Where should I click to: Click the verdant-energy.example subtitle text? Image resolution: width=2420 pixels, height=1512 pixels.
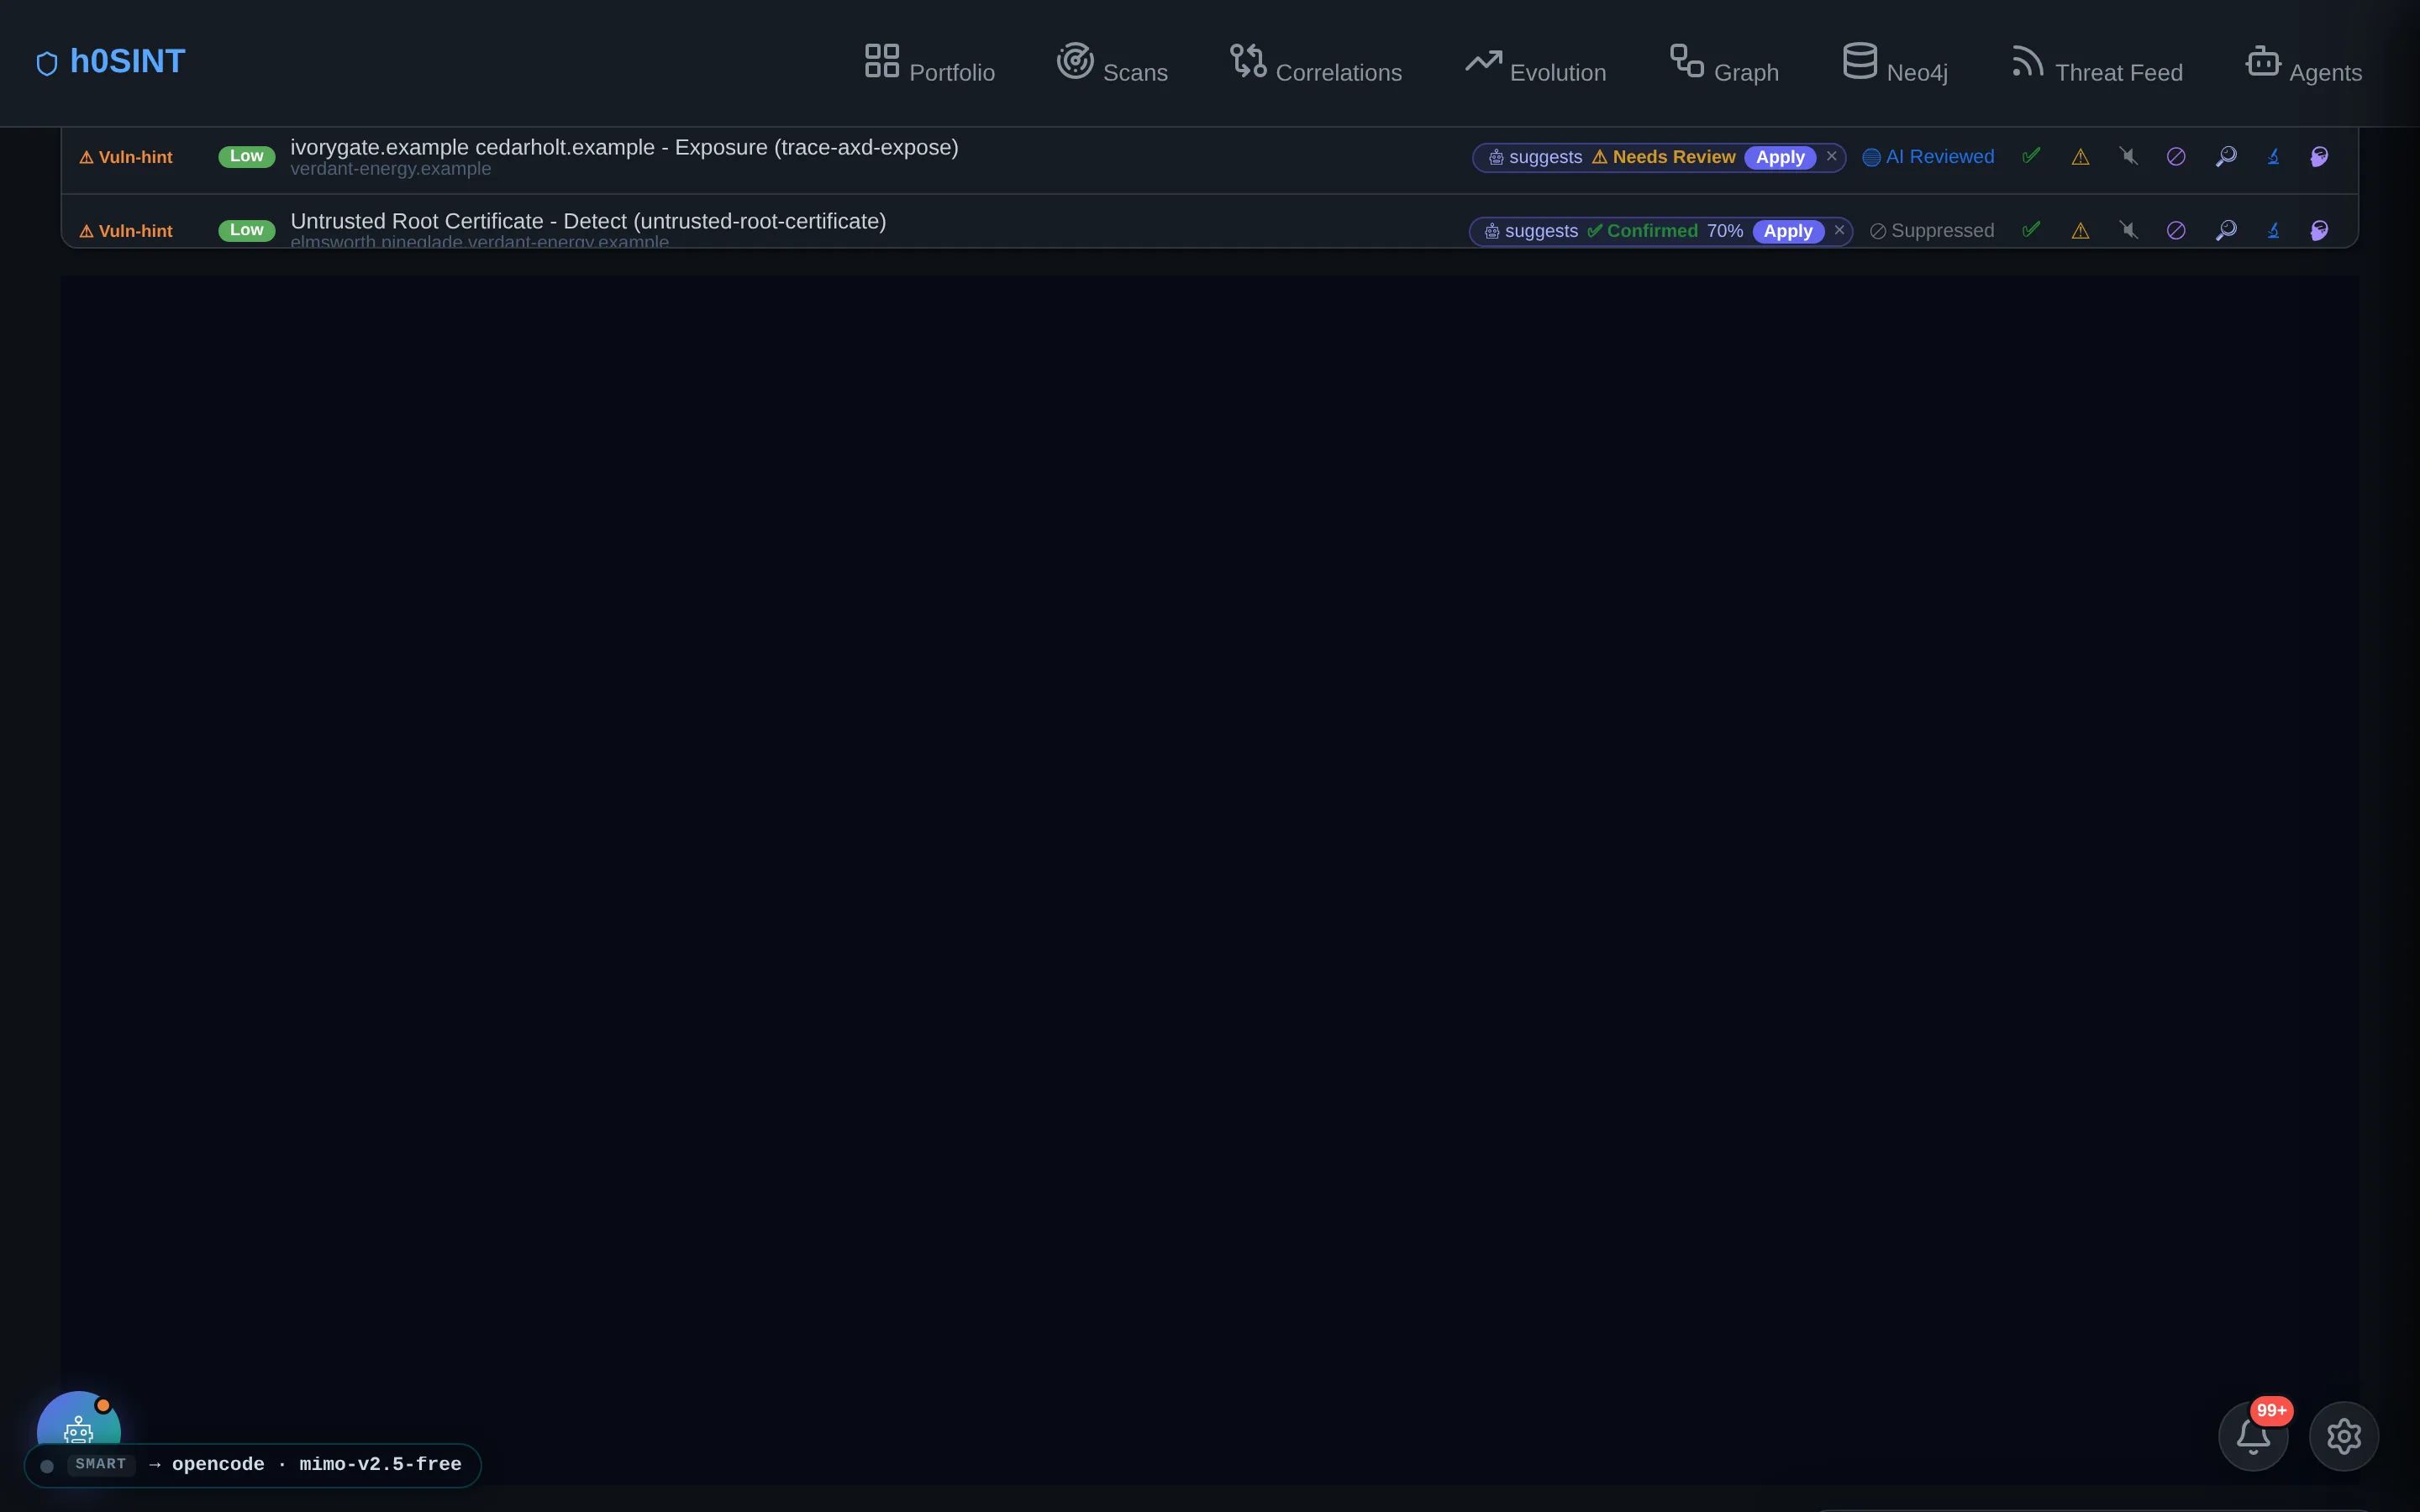pyautogui.click(x=391, y=169)
